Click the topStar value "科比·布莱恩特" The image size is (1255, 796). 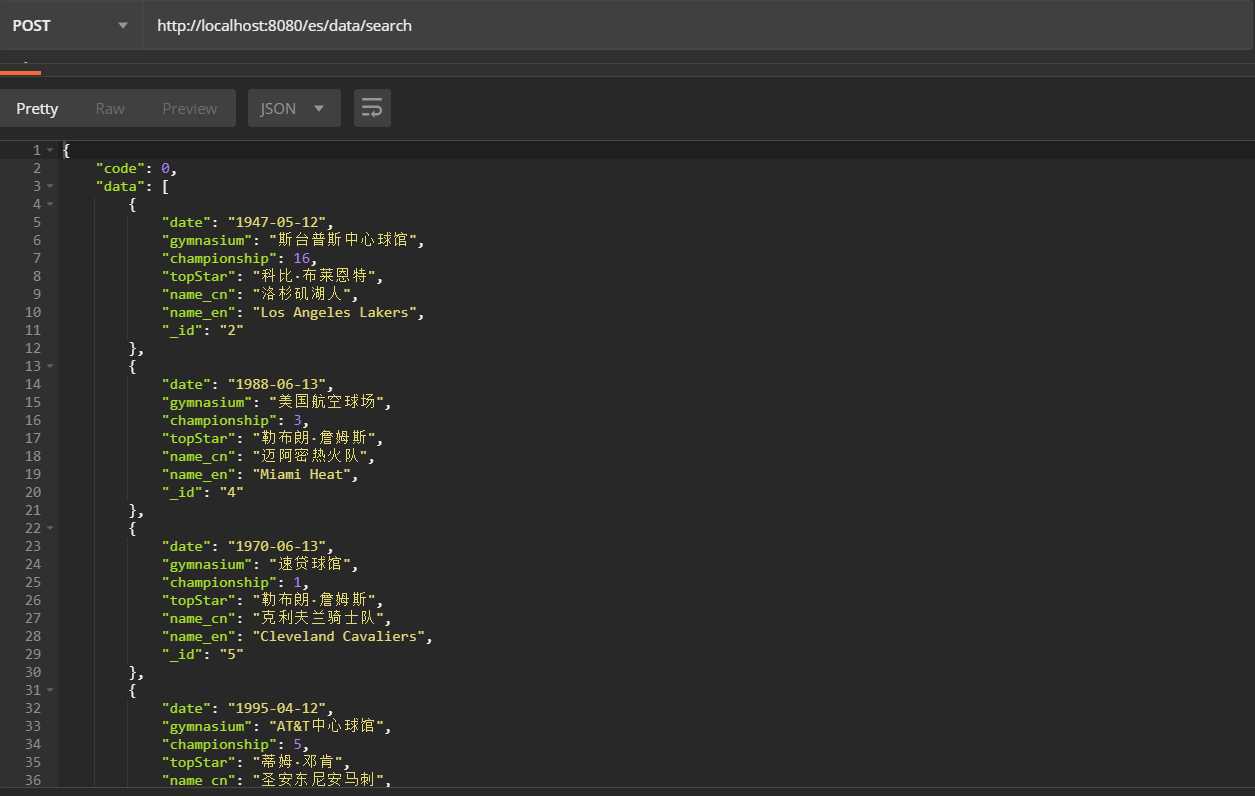coord(314,276)
